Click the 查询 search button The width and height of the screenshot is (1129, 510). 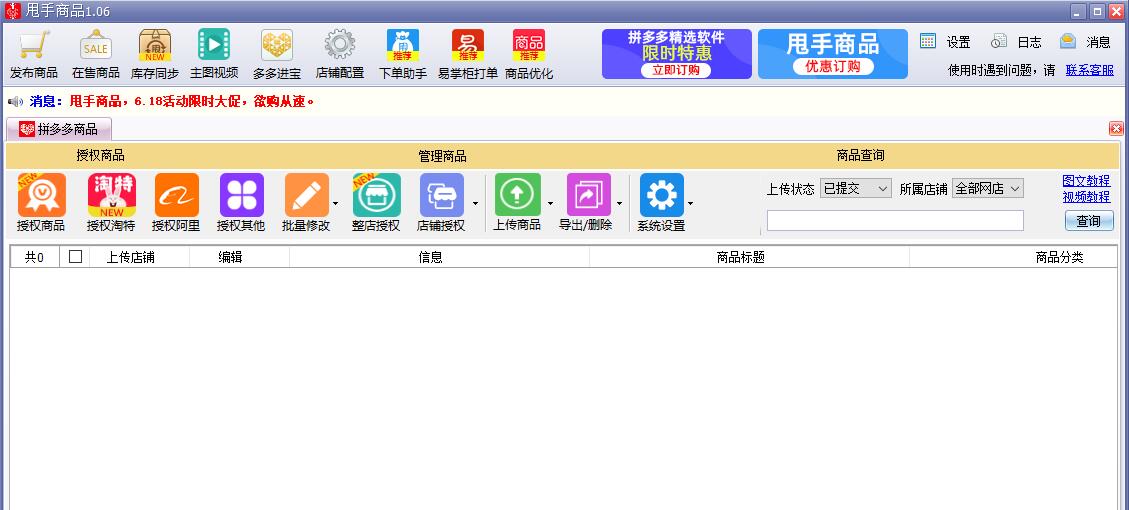pyautogui.click(x=1089, y=221)
